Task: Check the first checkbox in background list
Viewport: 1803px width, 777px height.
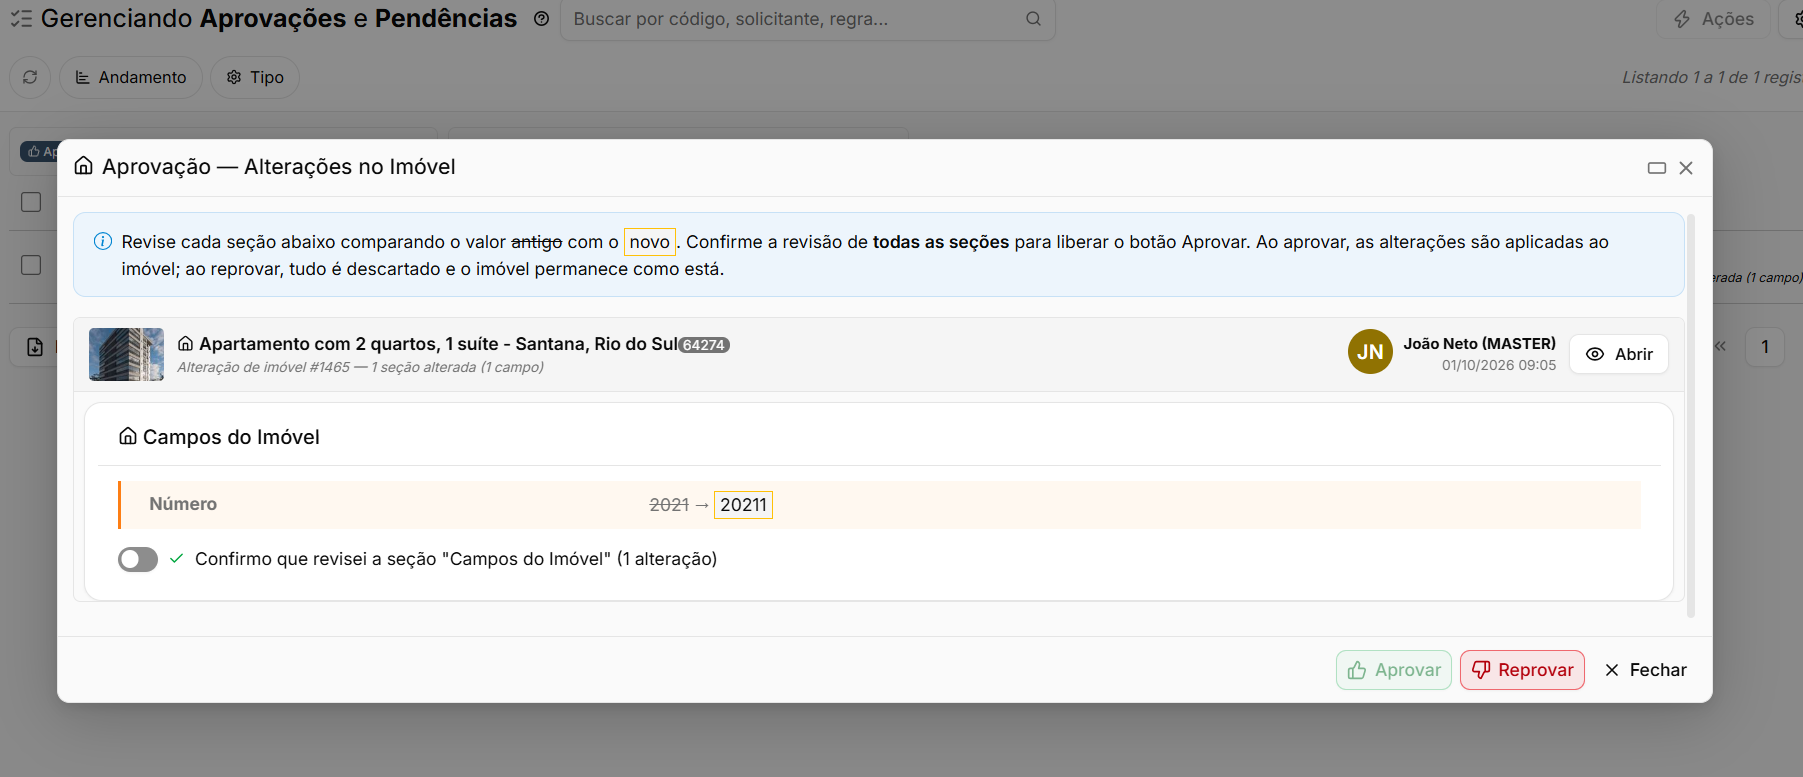Action: 31,202
